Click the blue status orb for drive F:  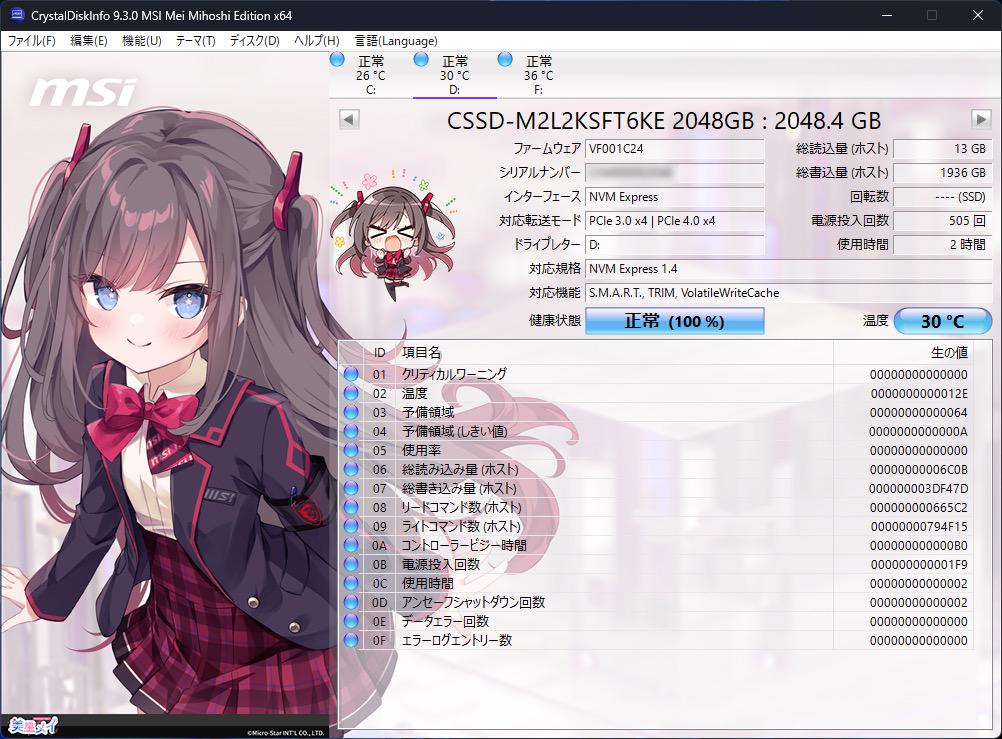click(505, 60)
